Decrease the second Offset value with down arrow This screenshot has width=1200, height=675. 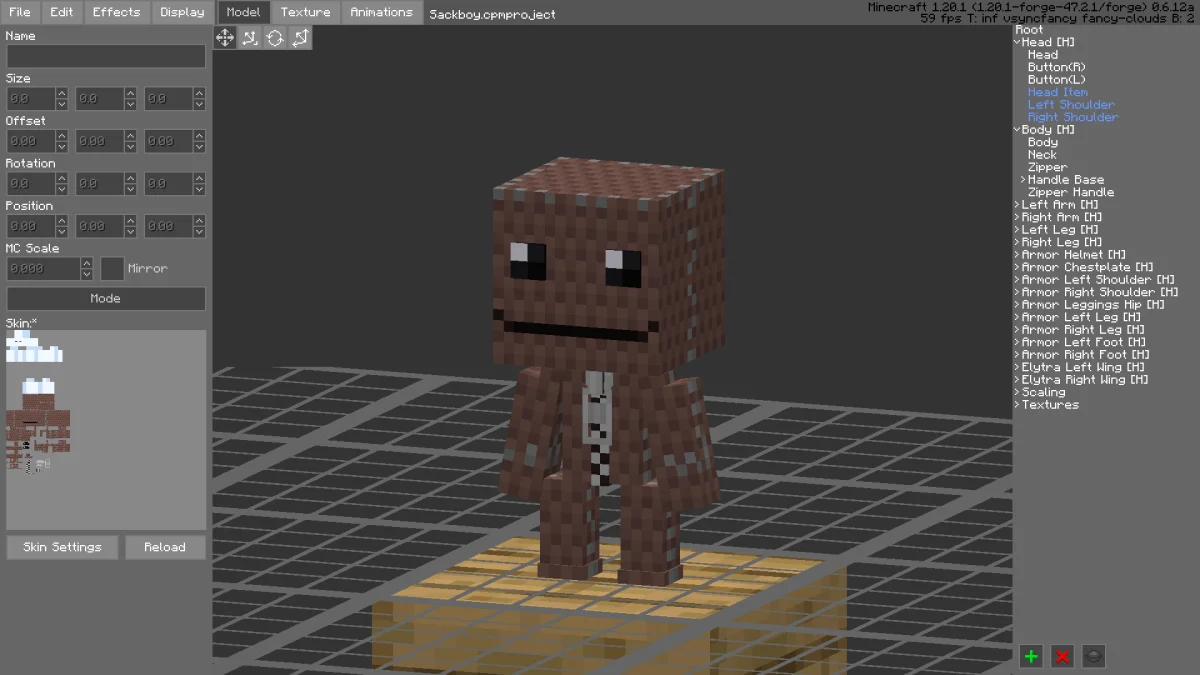pos(130,147)
